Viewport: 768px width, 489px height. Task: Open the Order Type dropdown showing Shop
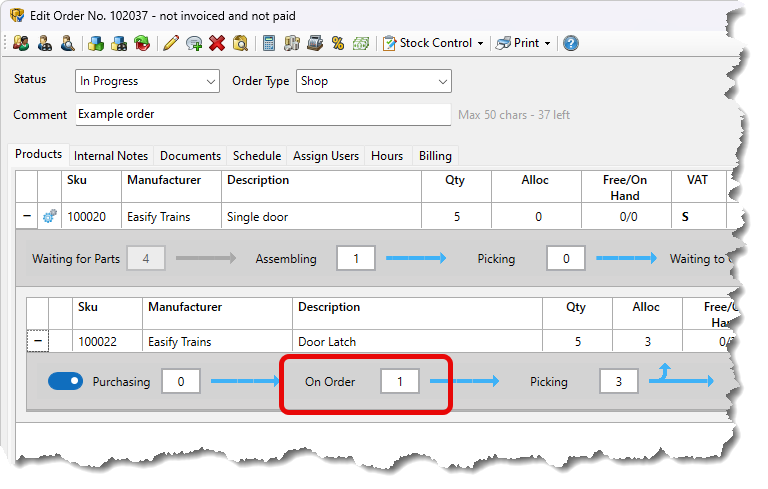click(373, 81)
